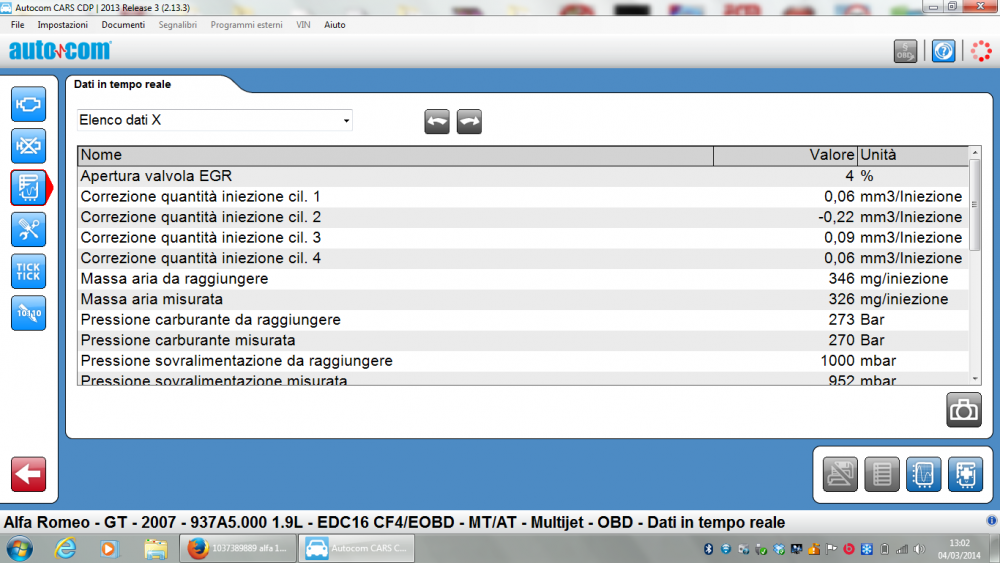1000x563 pixels.
Task: Open the Segnalibri menu
Action: (x=177, y=25)
